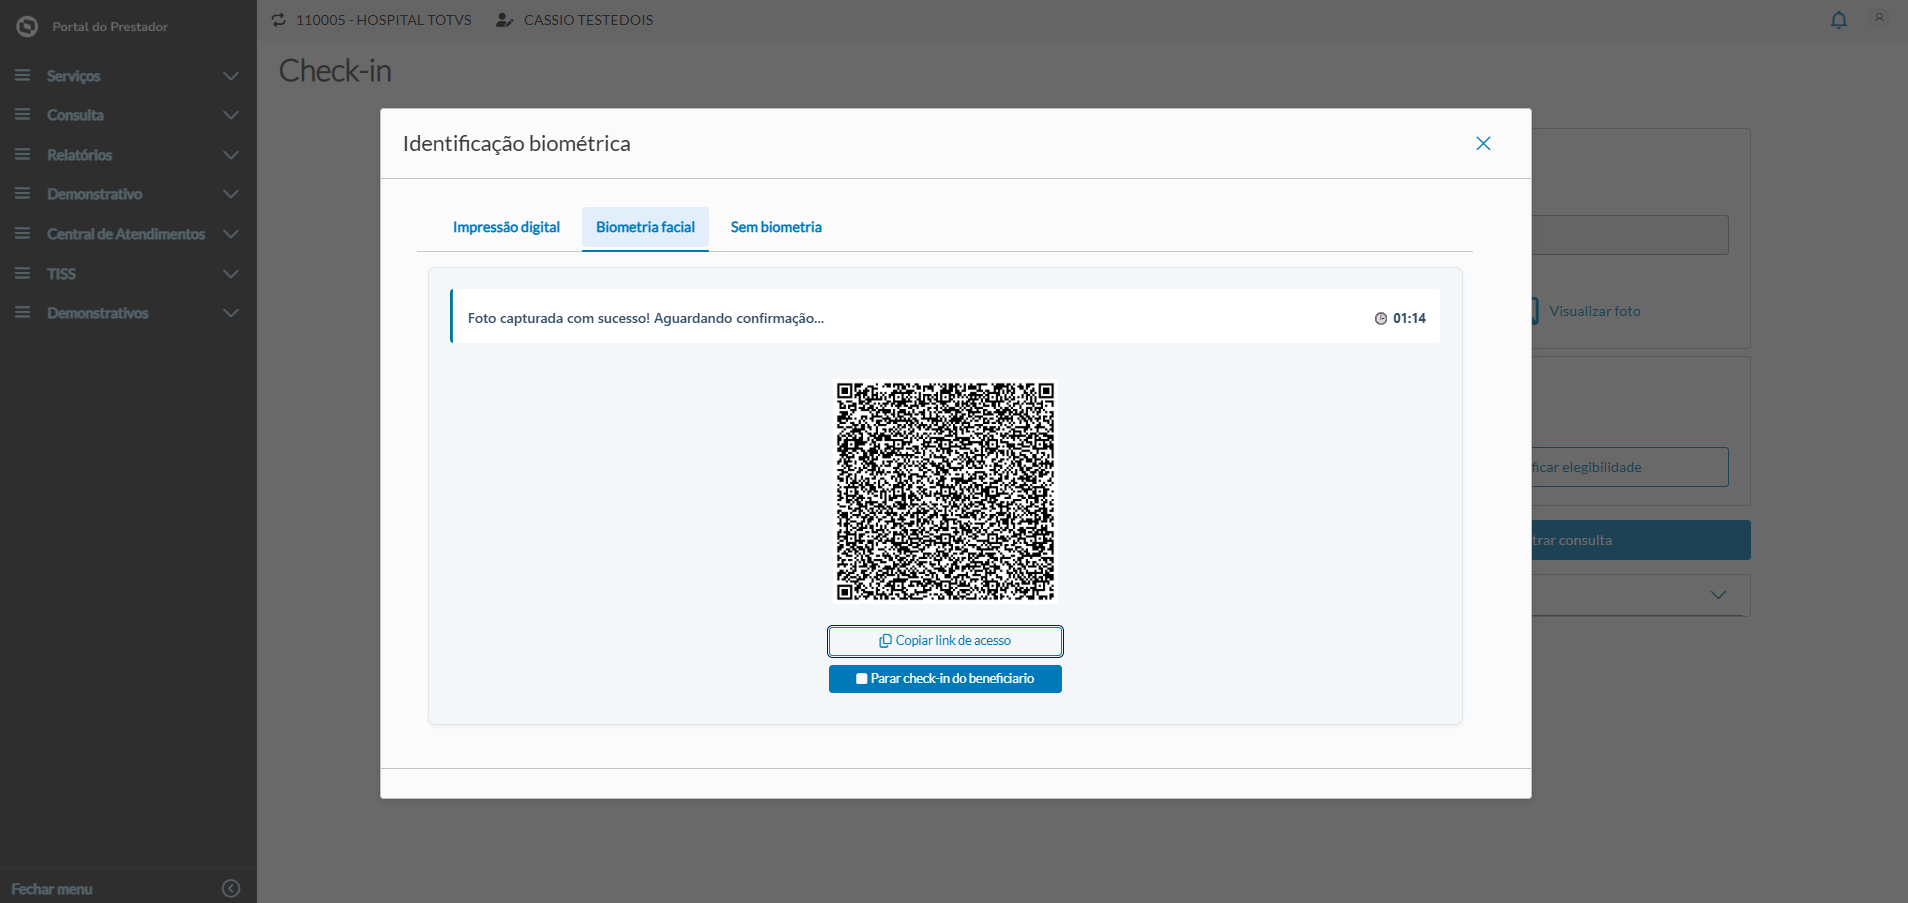
Task: Click the Check-in page heading
Action: pyautogui.click(x=335, y=71)
